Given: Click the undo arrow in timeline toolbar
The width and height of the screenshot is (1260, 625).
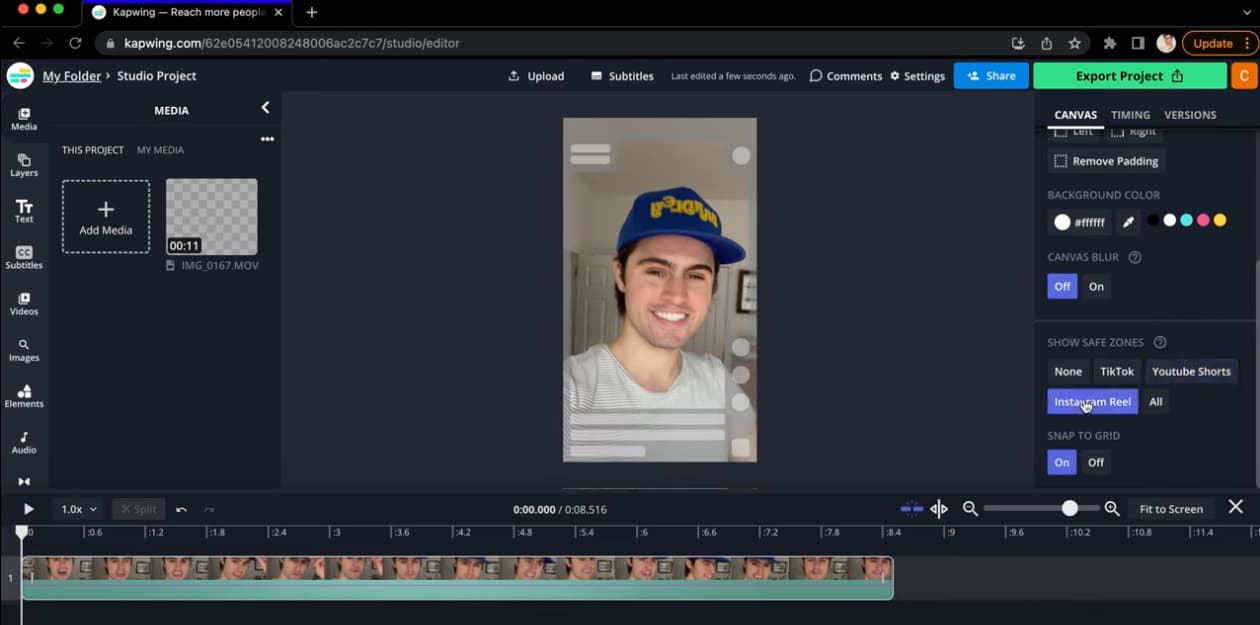Looking at the screenshot, I should (x=181, y=509).
